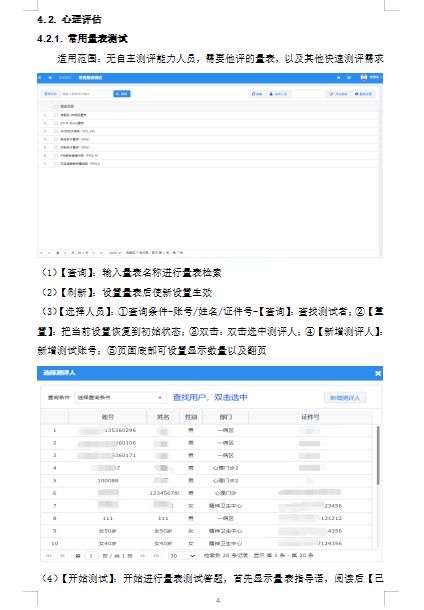The height and width of the screenshot is (610, 424).
Task: Click the scale name search input field
Action: (x=86, y=94)
